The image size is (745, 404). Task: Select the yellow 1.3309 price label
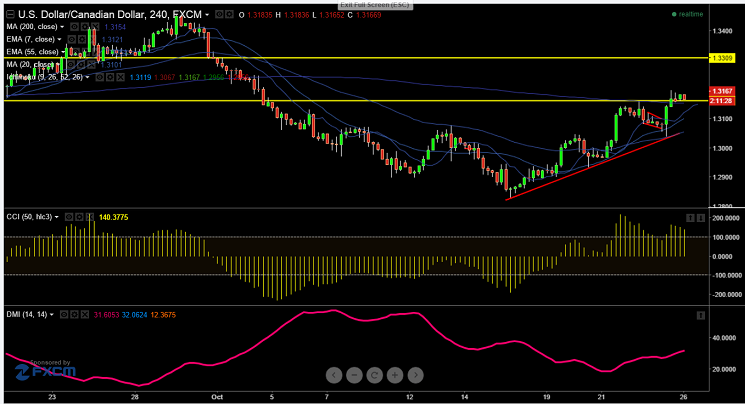721,58
